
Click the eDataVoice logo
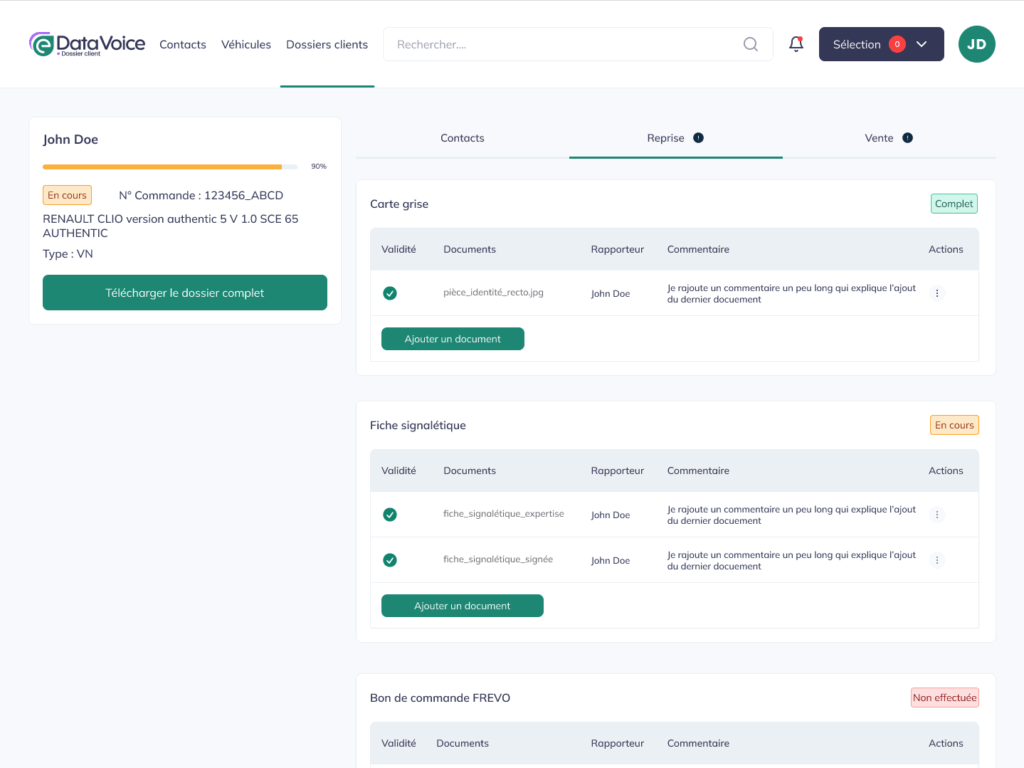click(87, 44)
